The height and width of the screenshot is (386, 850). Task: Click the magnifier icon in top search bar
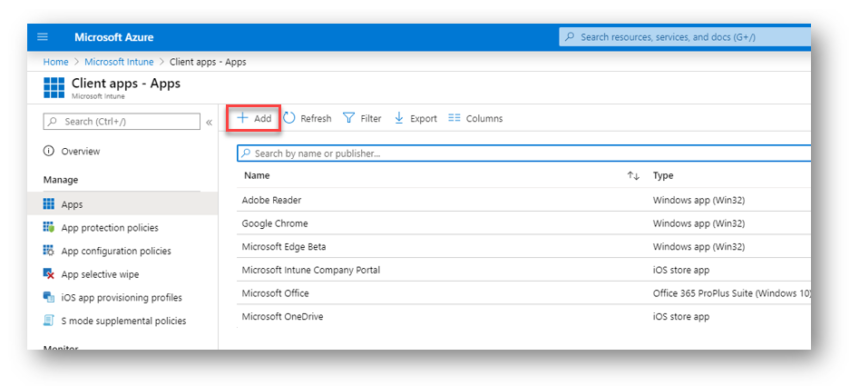[569, 37]
